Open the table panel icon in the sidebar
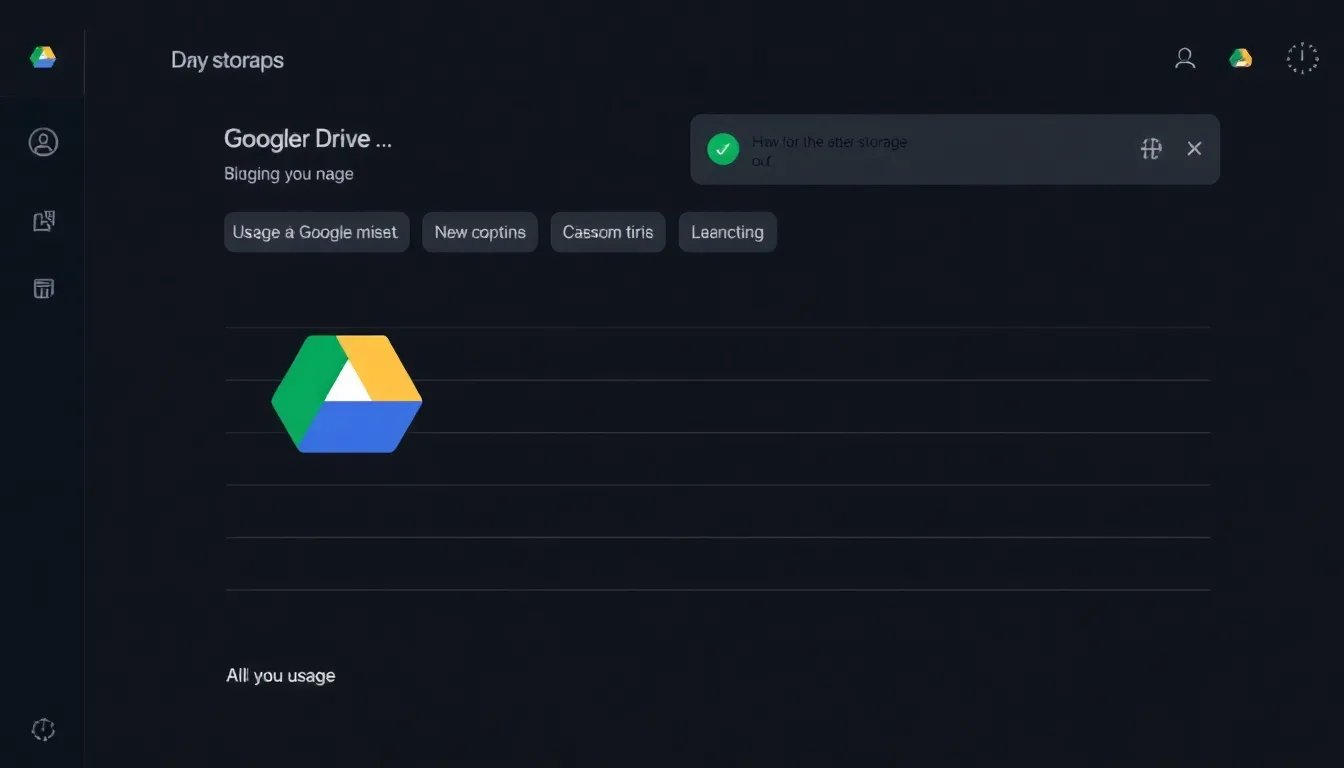Image resolution: width=1344 pixels, height=768 pixels. click(43, 289)
